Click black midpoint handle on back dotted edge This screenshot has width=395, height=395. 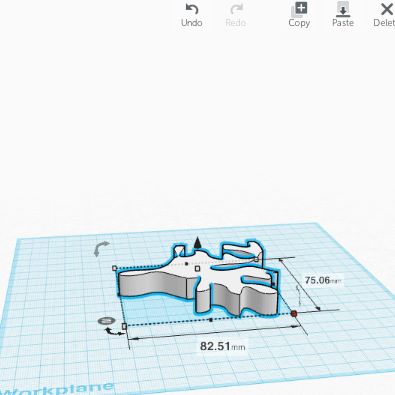coord(186,264)
